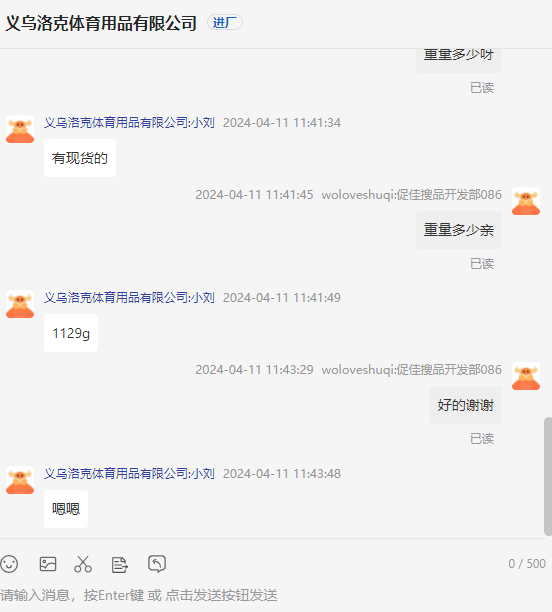The width and height of the screenshot is (552, 612).
Task: Open the company title 义乌洛克体育用品有限公司
Action: (x=101, y=23)
